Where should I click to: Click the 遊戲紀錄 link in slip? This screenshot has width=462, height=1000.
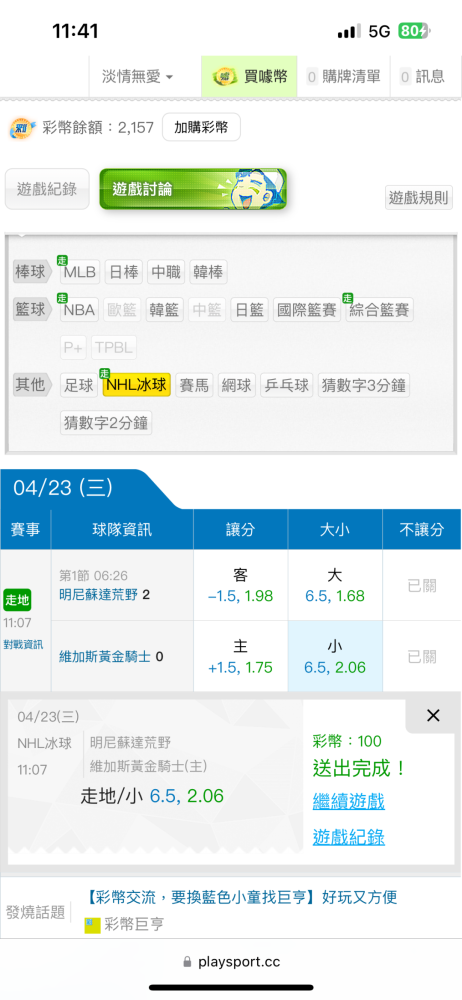click(x=348, y=837)
